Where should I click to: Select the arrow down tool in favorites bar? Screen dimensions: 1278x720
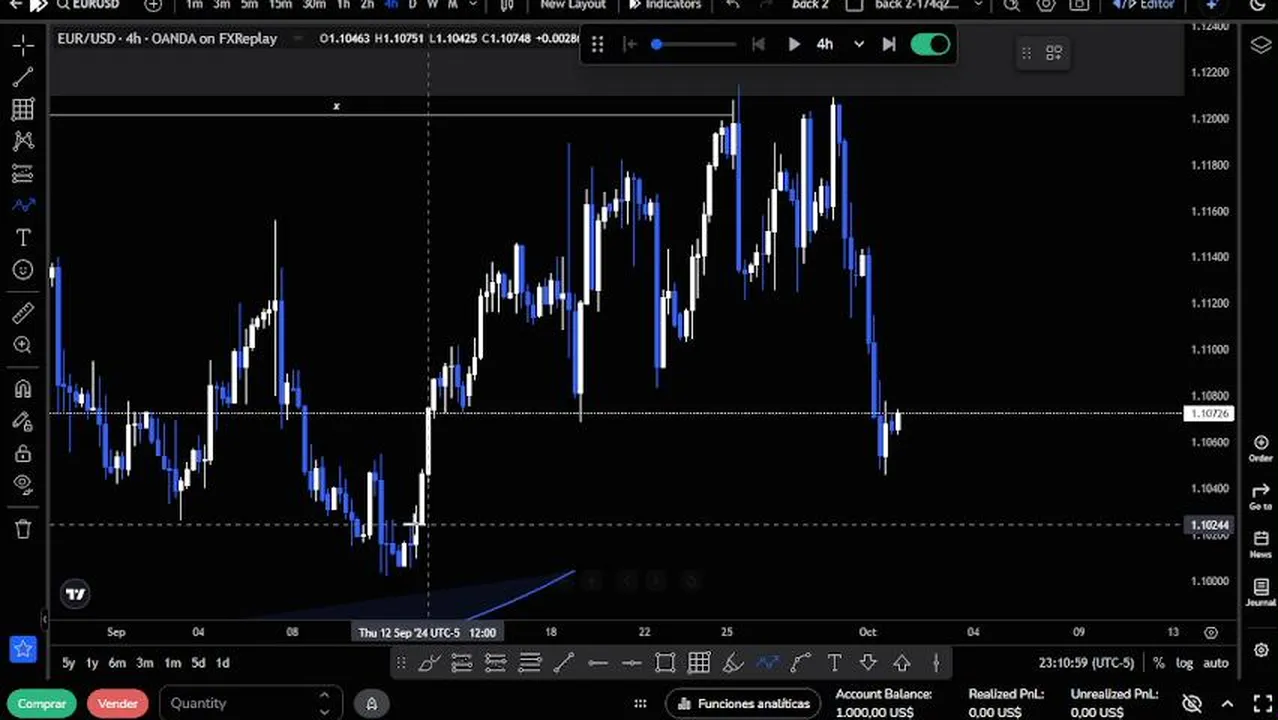pos(868,662)
